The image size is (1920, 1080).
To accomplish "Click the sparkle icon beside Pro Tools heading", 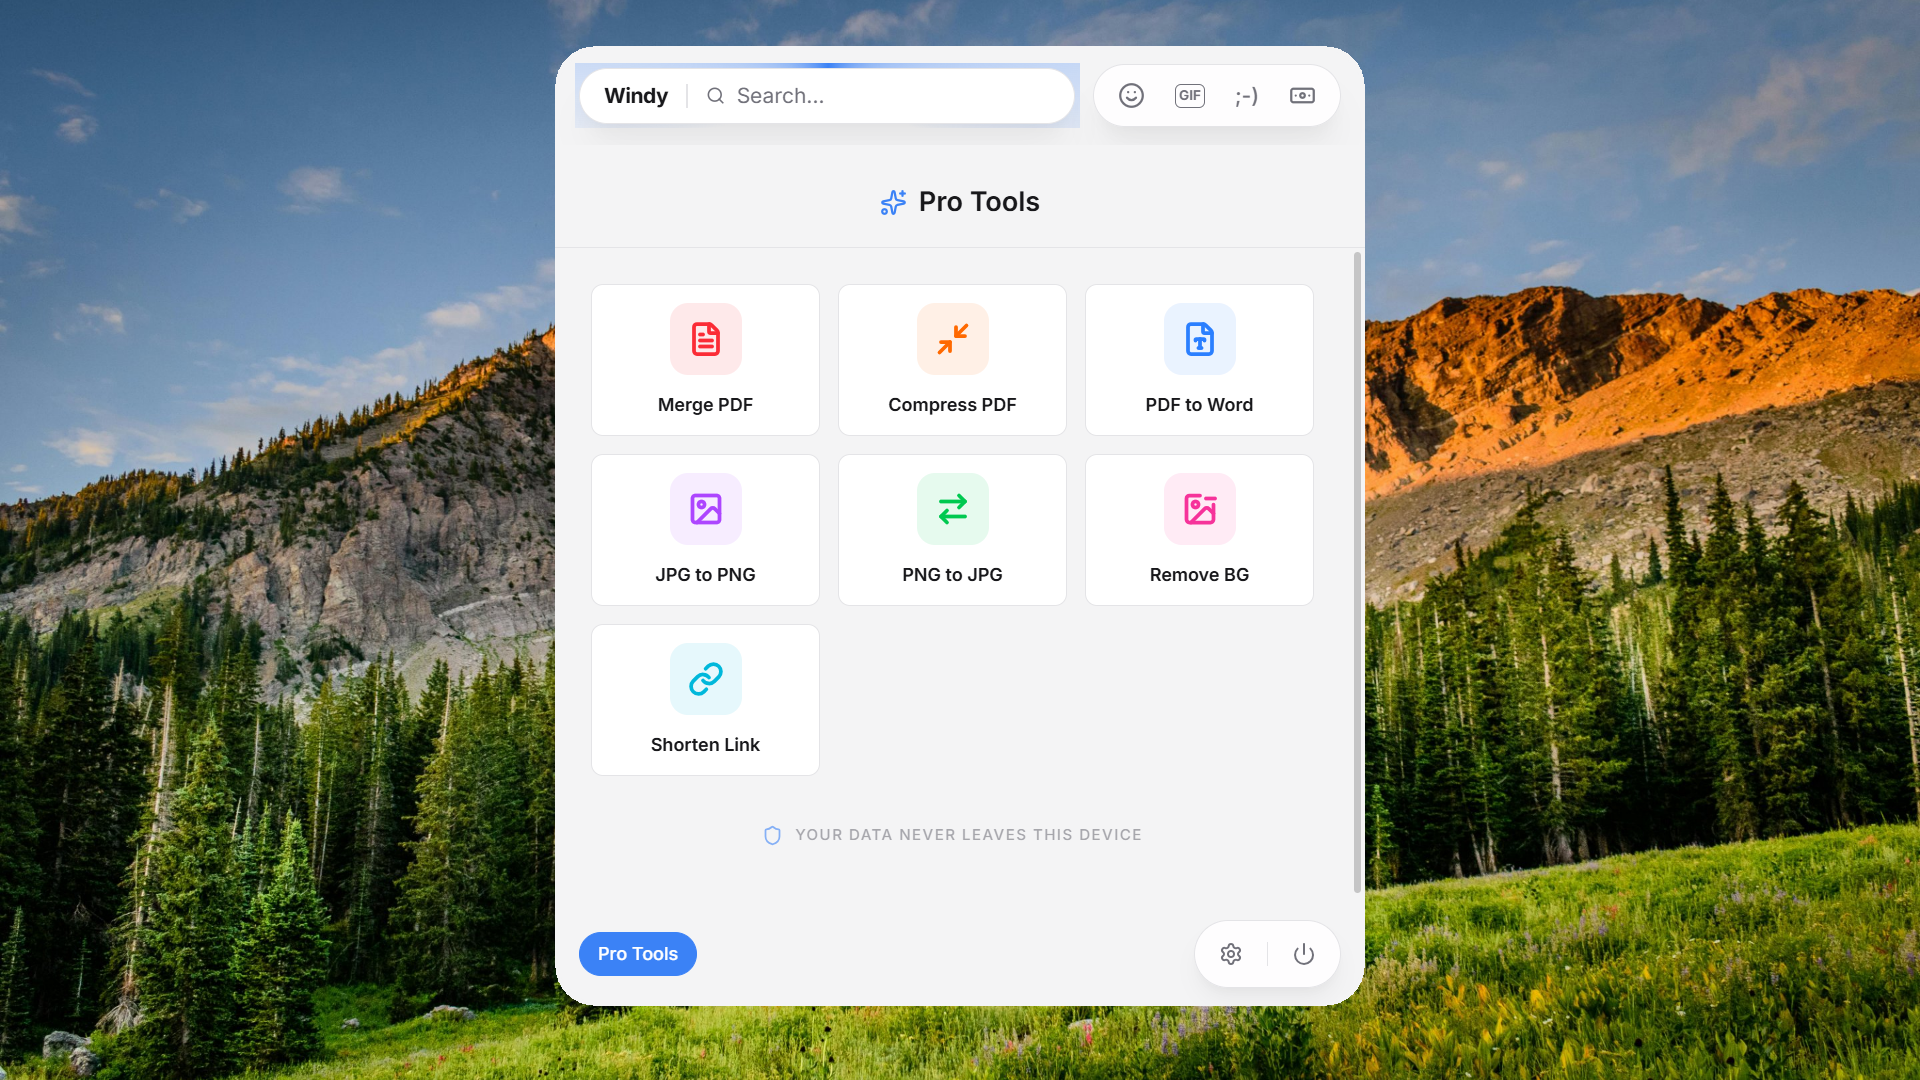I will tap(892, 202).
